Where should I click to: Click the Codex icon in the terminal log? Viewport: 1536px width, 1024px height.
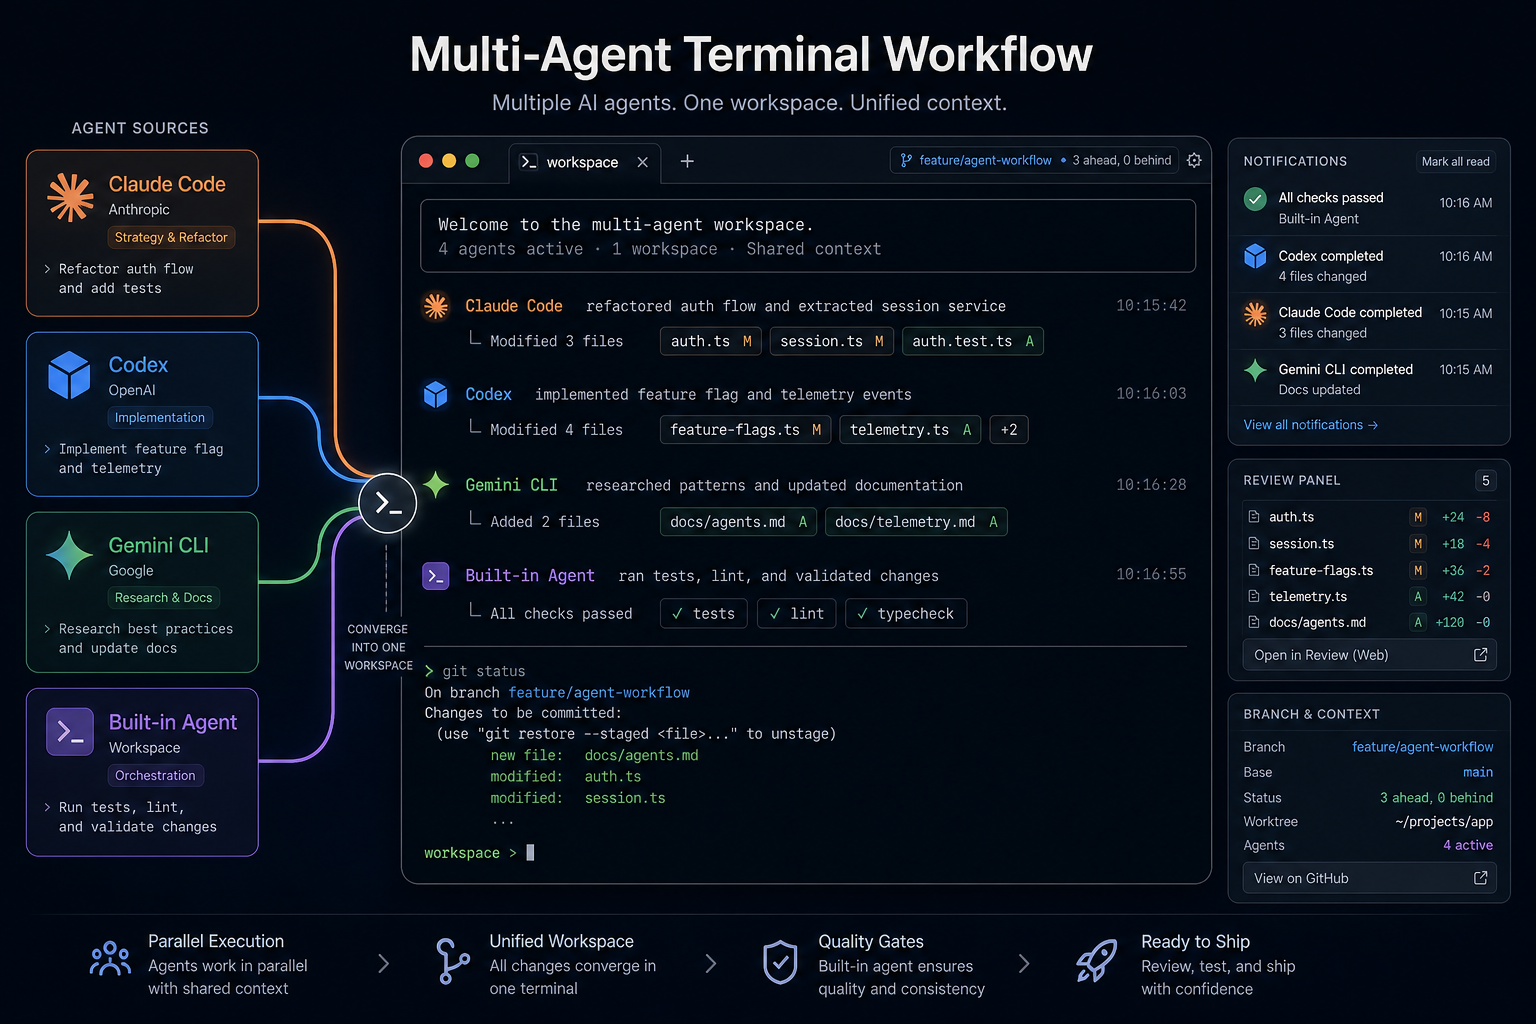coord(436,394)
